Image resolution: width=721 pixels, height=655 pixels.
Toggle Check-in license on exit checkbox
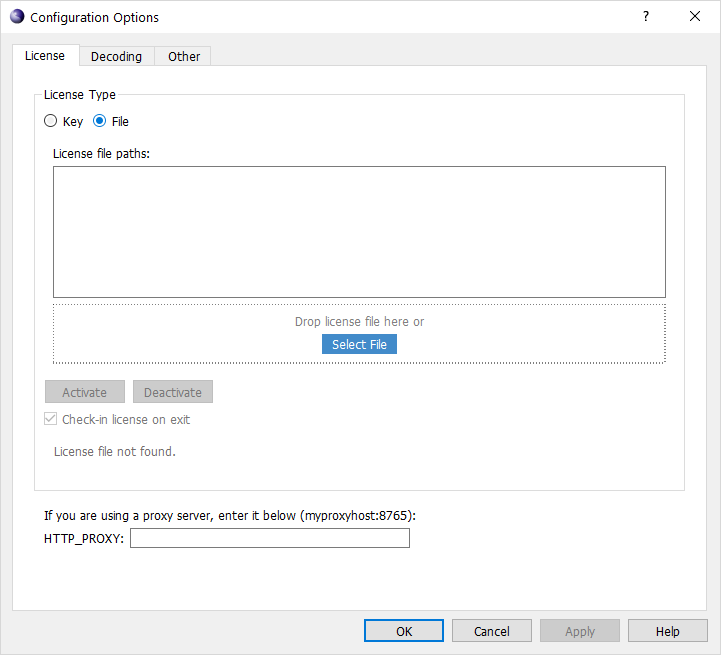[51, 420]
